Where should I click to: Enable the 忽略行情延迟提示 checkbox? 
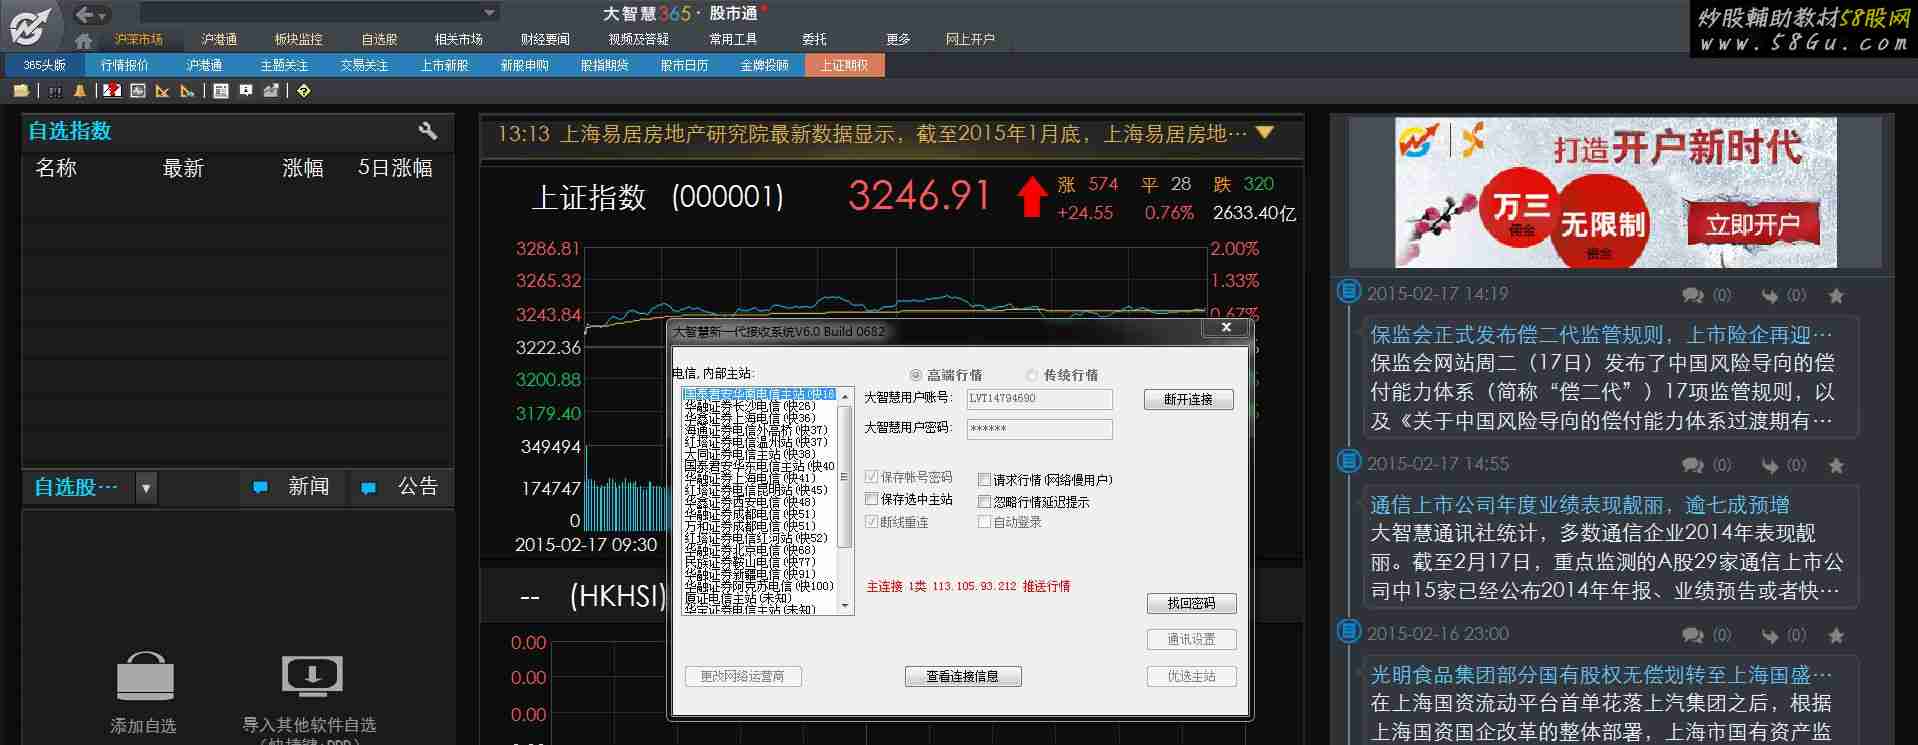[x=984, y=502]
